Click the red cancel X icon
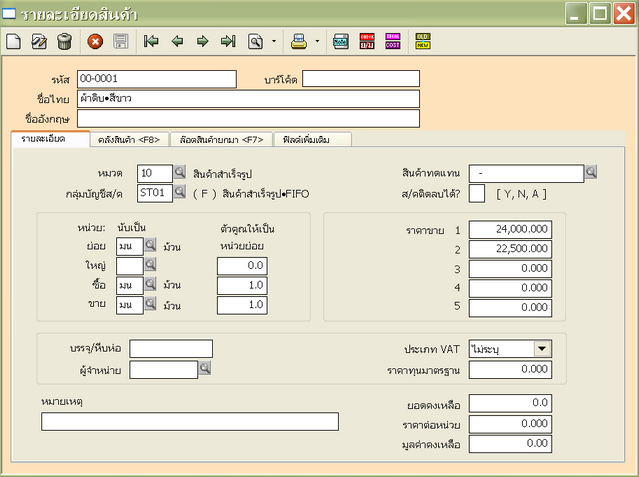The width and height of the screenshot is (639, 477). (x=95, y=42)
